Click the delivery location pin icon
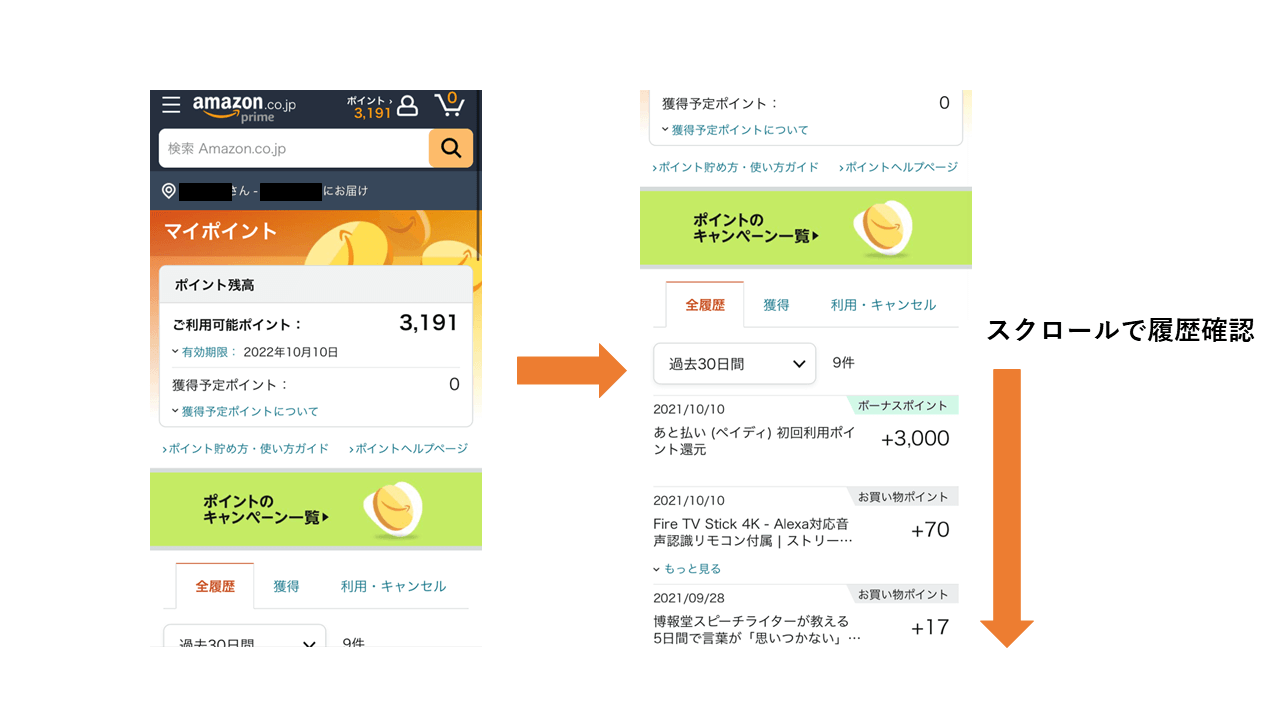 tap(170, 190)
